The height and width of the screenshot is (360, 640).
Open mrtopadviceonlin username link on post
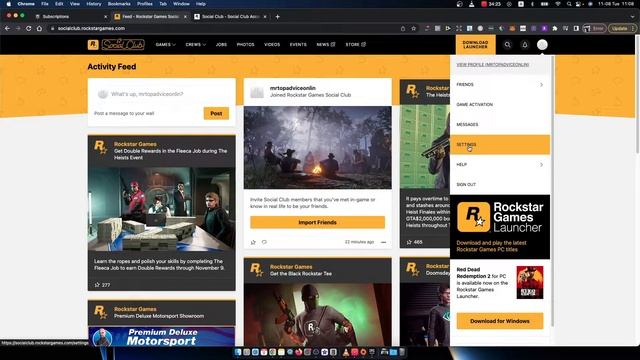[293, 88]
